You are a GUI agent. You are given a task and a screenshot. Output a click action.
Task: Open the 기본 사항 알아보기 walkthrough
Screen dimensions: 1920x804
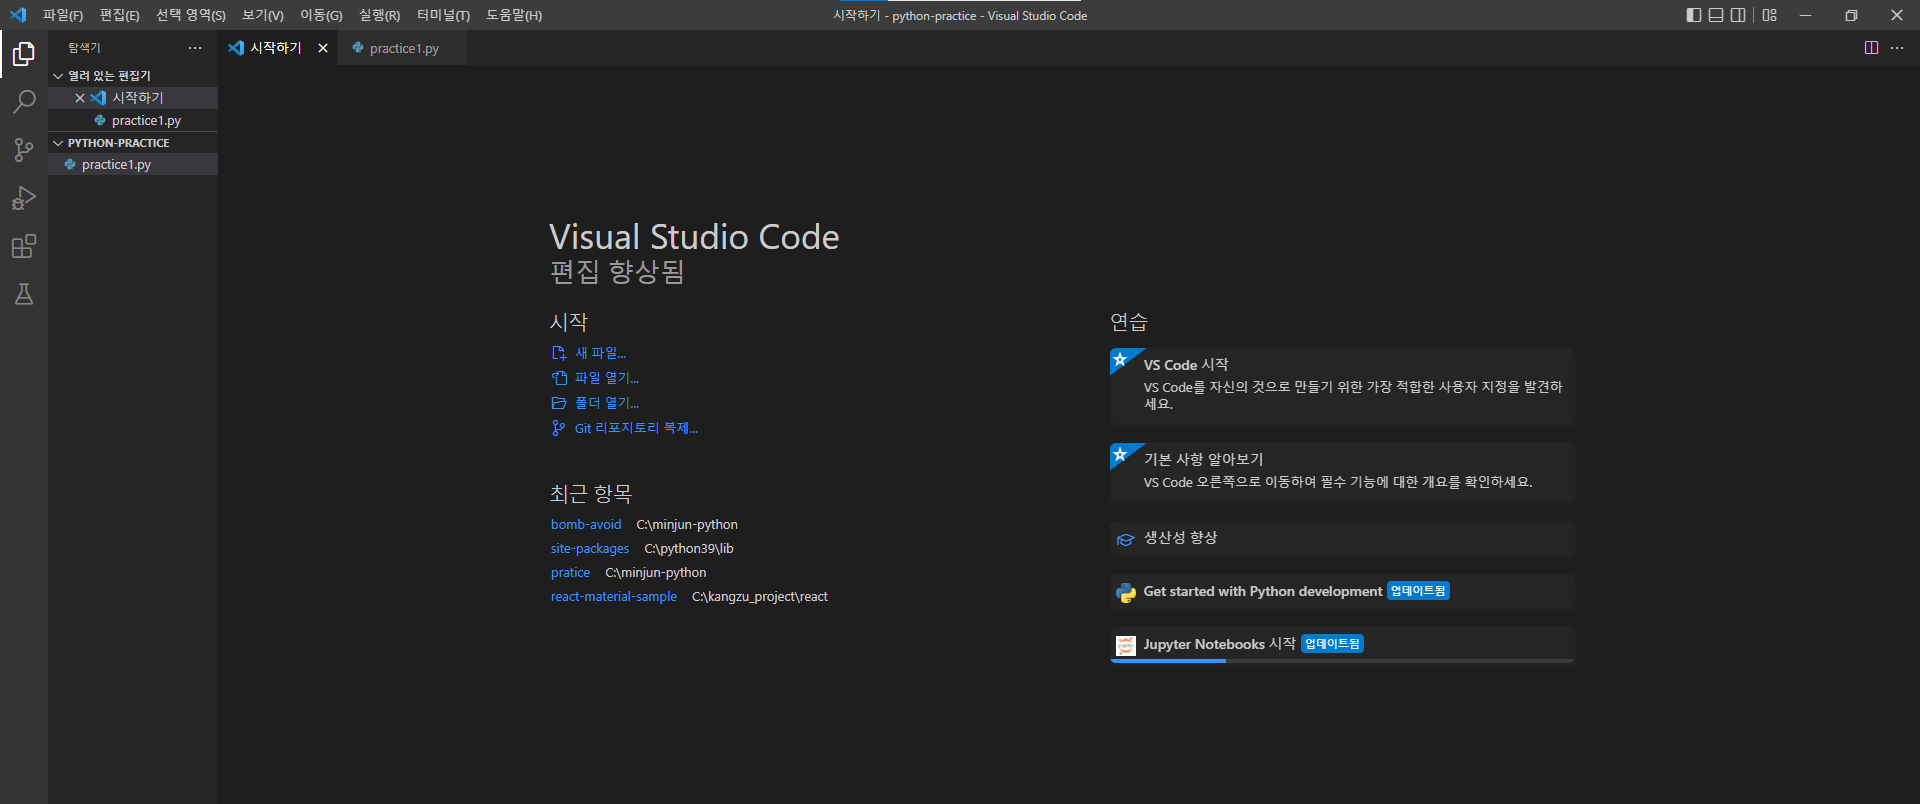point(1343,472)
